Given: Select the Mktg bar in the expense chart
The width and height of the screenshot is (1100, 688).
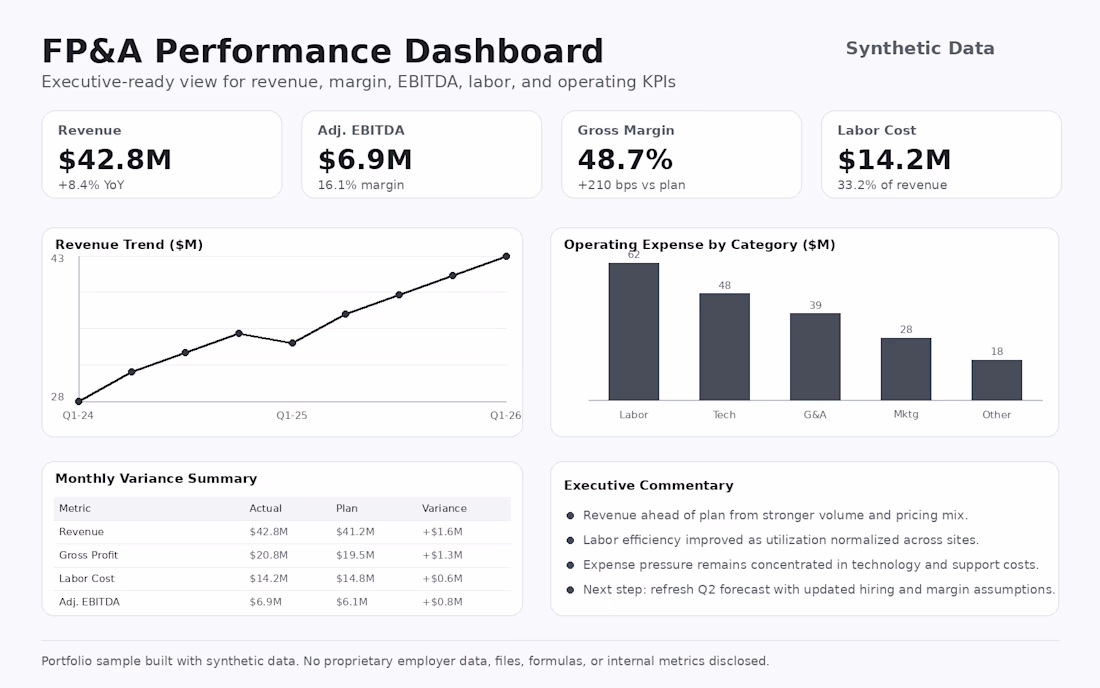Looking at the screenshot, I should point(906,369).
